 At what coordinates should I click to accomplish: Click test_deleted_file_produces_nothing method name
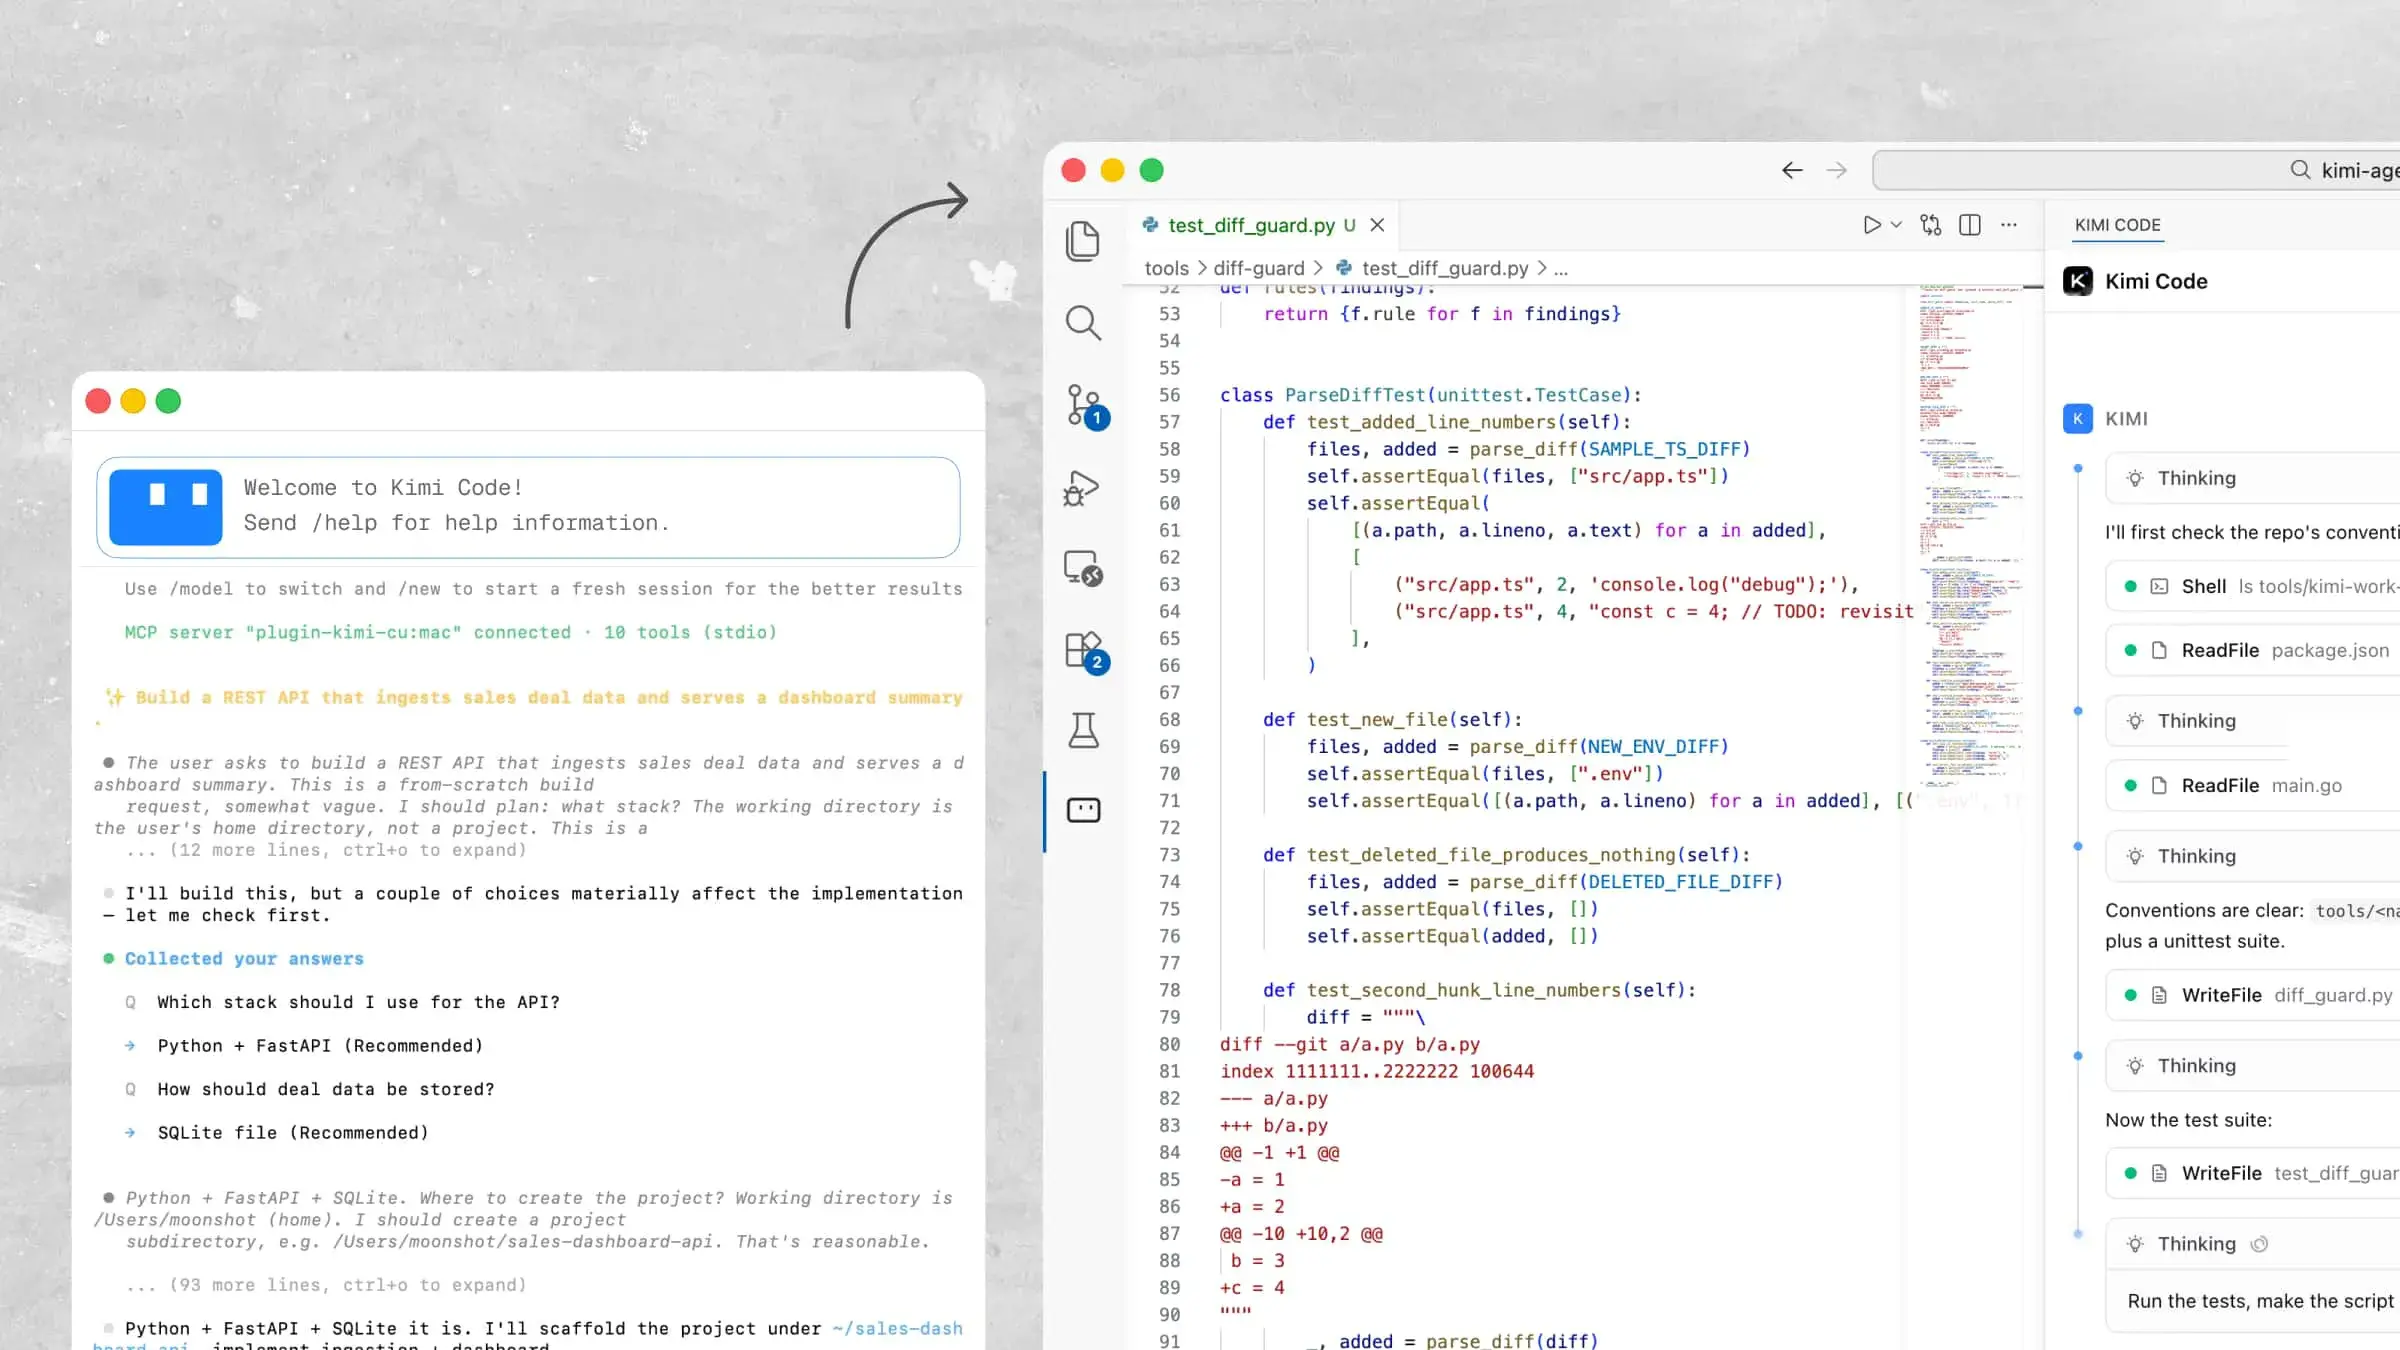[1490, 855]
